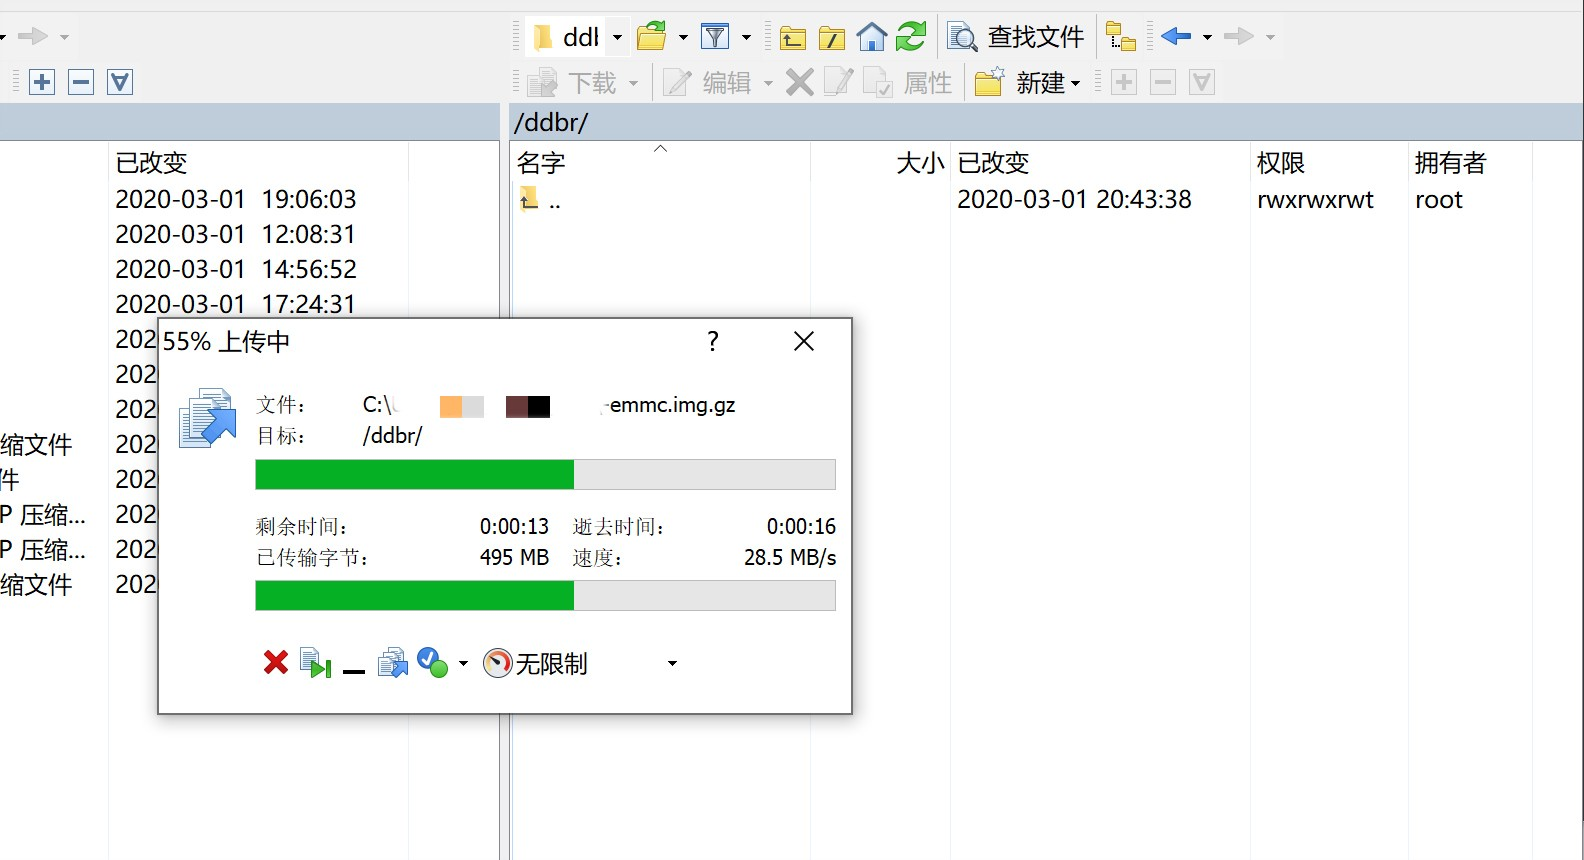Click the help question mark in dialog

point(713,341)
